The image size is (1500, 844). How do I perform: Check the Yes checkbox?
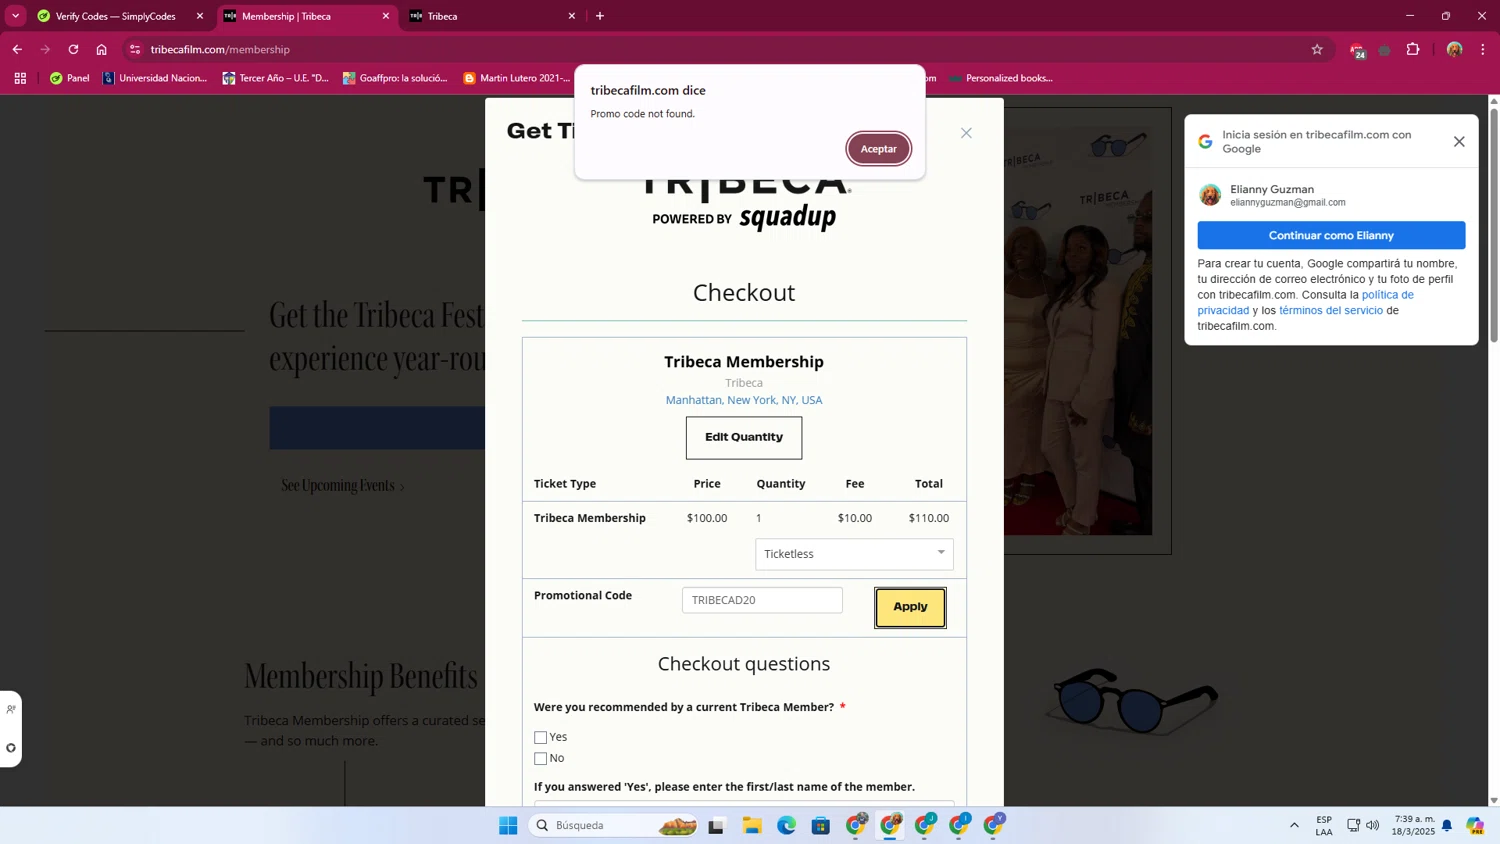[x=540, y=738]
